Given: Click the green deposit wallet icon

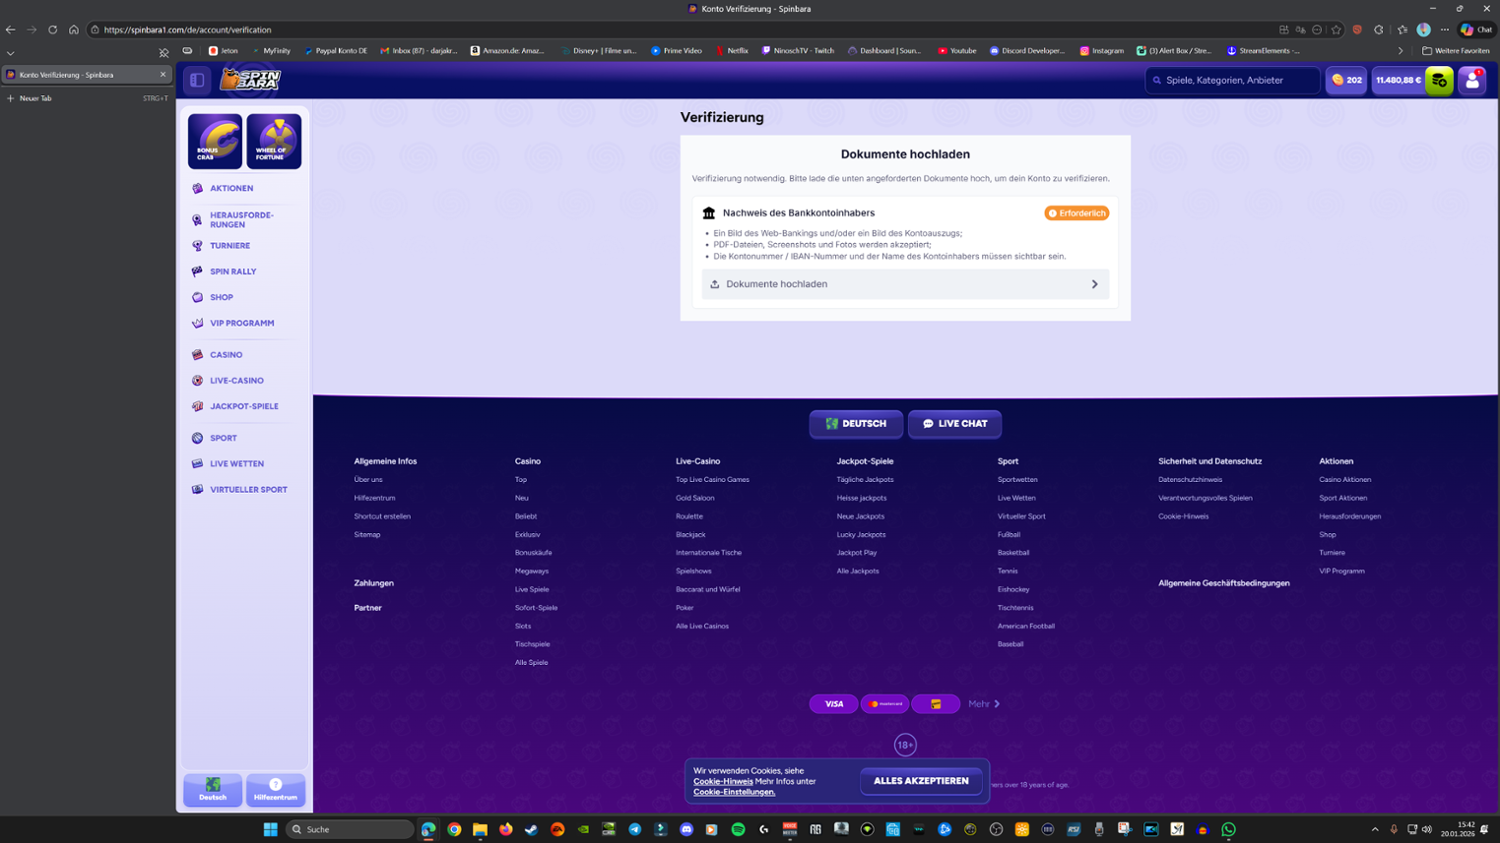Looking at the screenshot, I should pos(1439,80).
